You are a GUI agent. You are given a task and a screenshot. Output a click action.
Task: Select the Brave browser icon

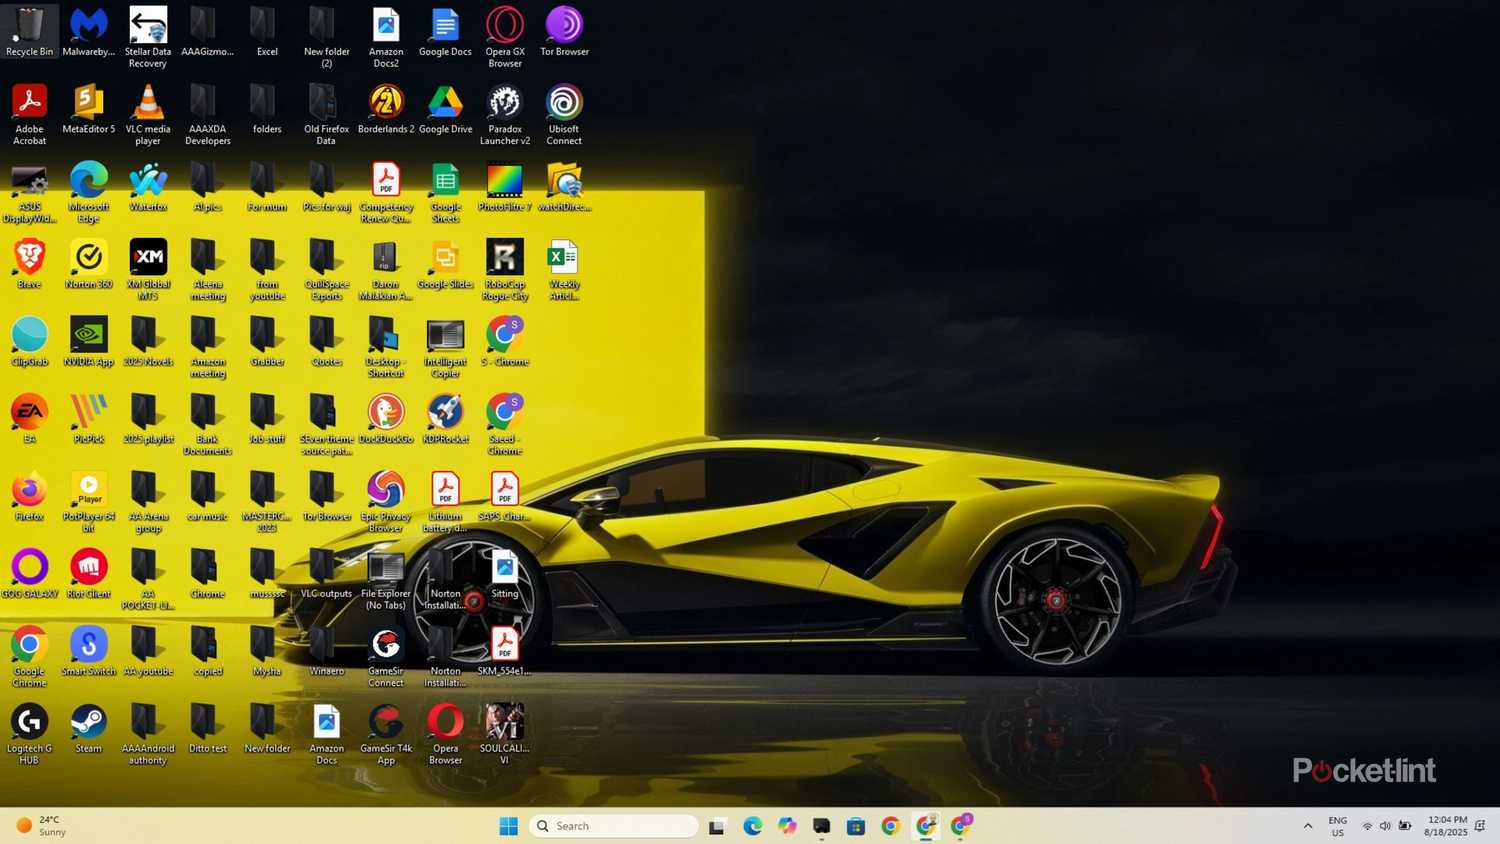29,264
